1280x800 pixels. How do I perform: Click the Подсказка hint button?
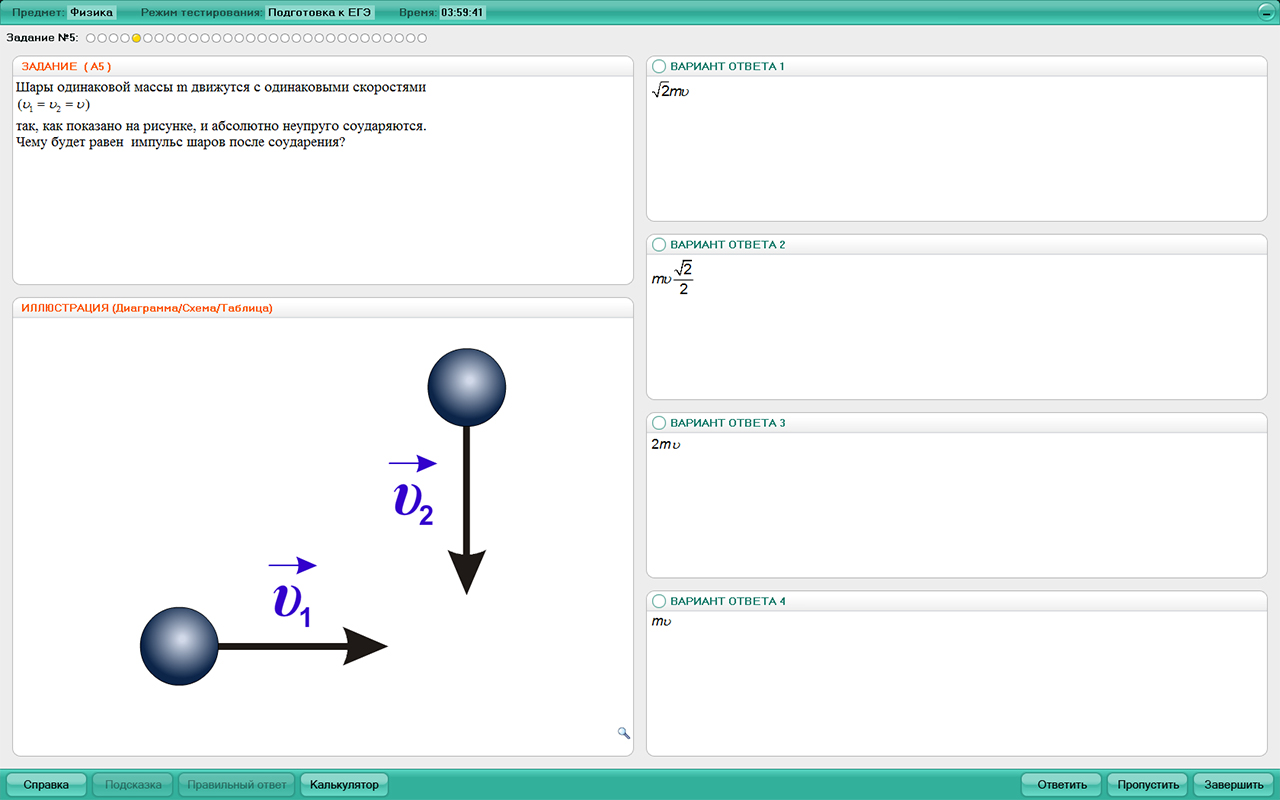click(133, 785)
